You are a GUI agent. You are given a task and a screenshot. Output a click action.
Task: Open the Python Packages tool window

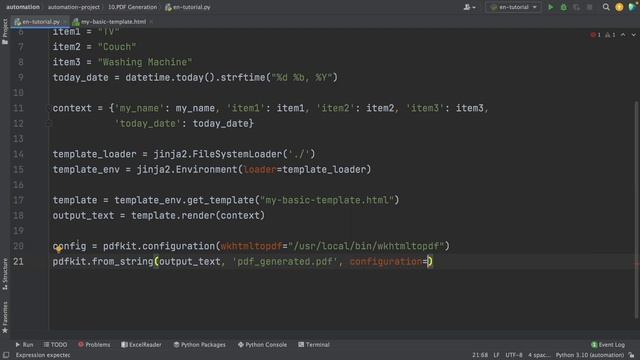(x=199, y=344)
